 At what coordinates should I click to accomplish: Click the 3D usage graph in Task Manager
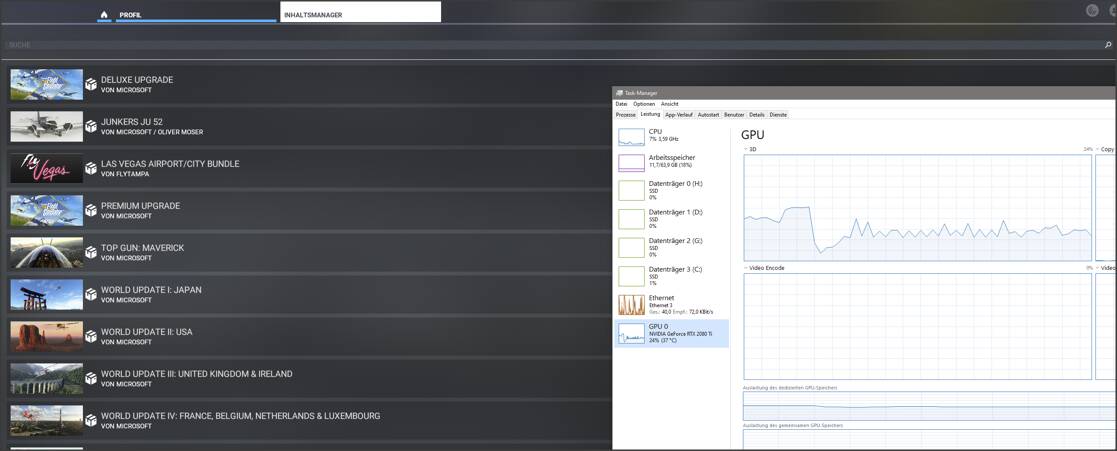point(918,207)
